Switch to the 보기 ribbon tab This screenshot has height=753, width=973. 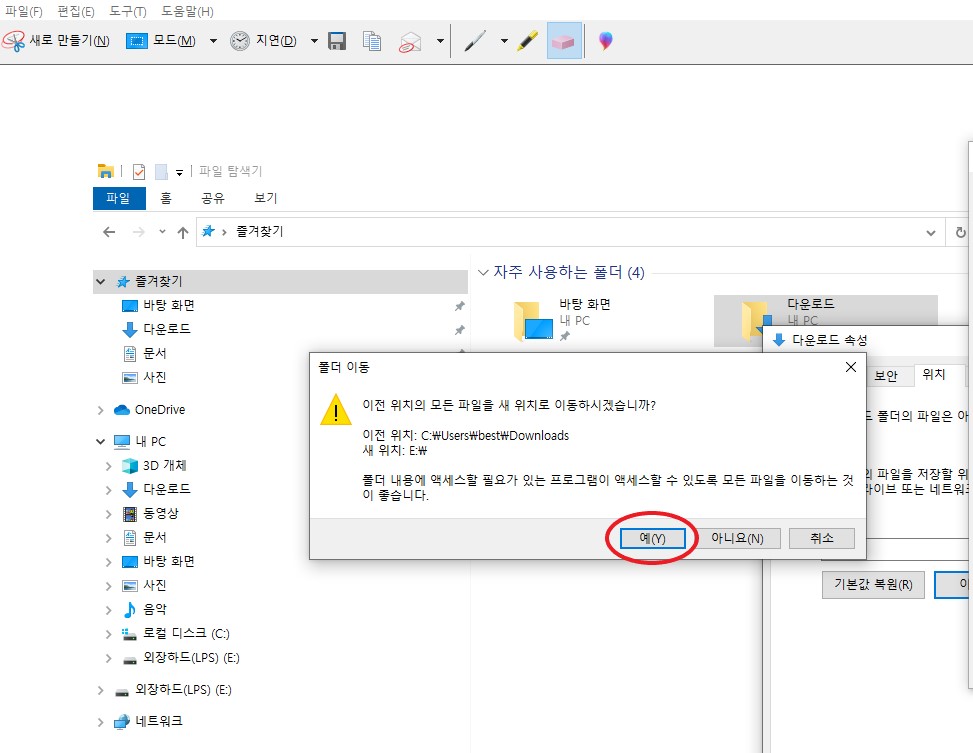tap(266, 198)
